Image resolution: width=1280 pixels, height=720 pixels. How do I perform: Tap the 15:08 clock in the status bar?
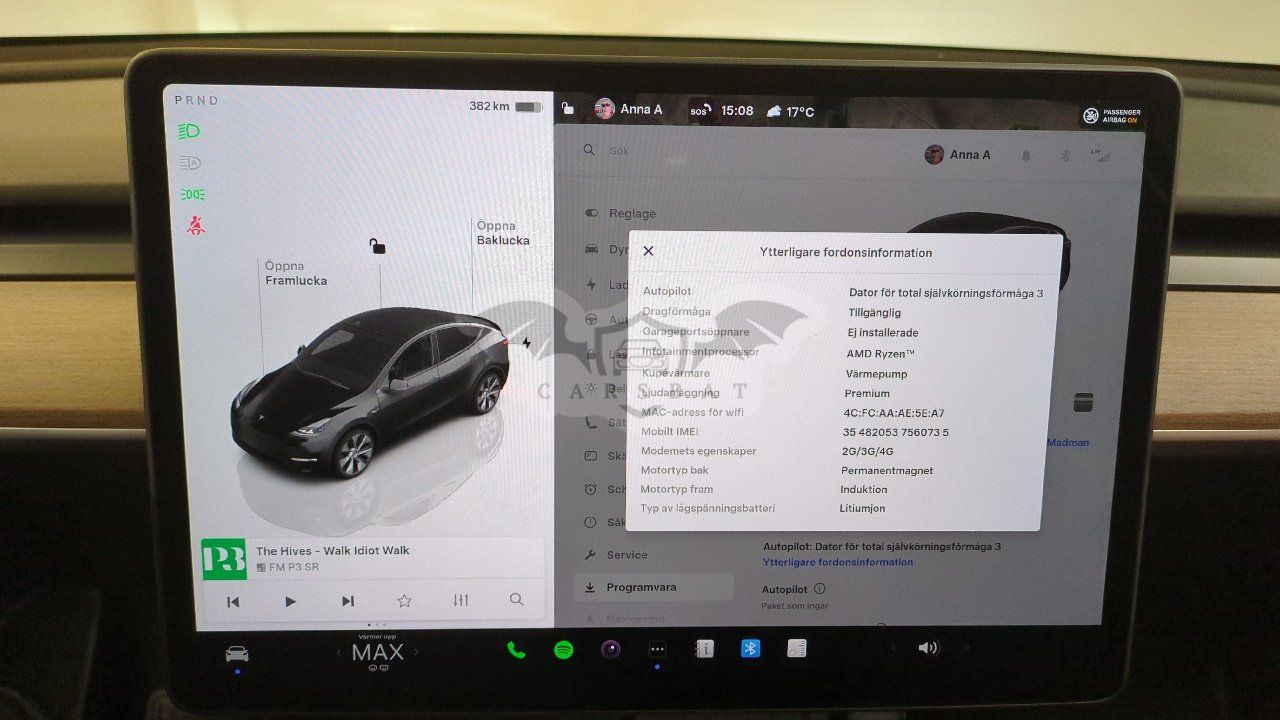737,111
